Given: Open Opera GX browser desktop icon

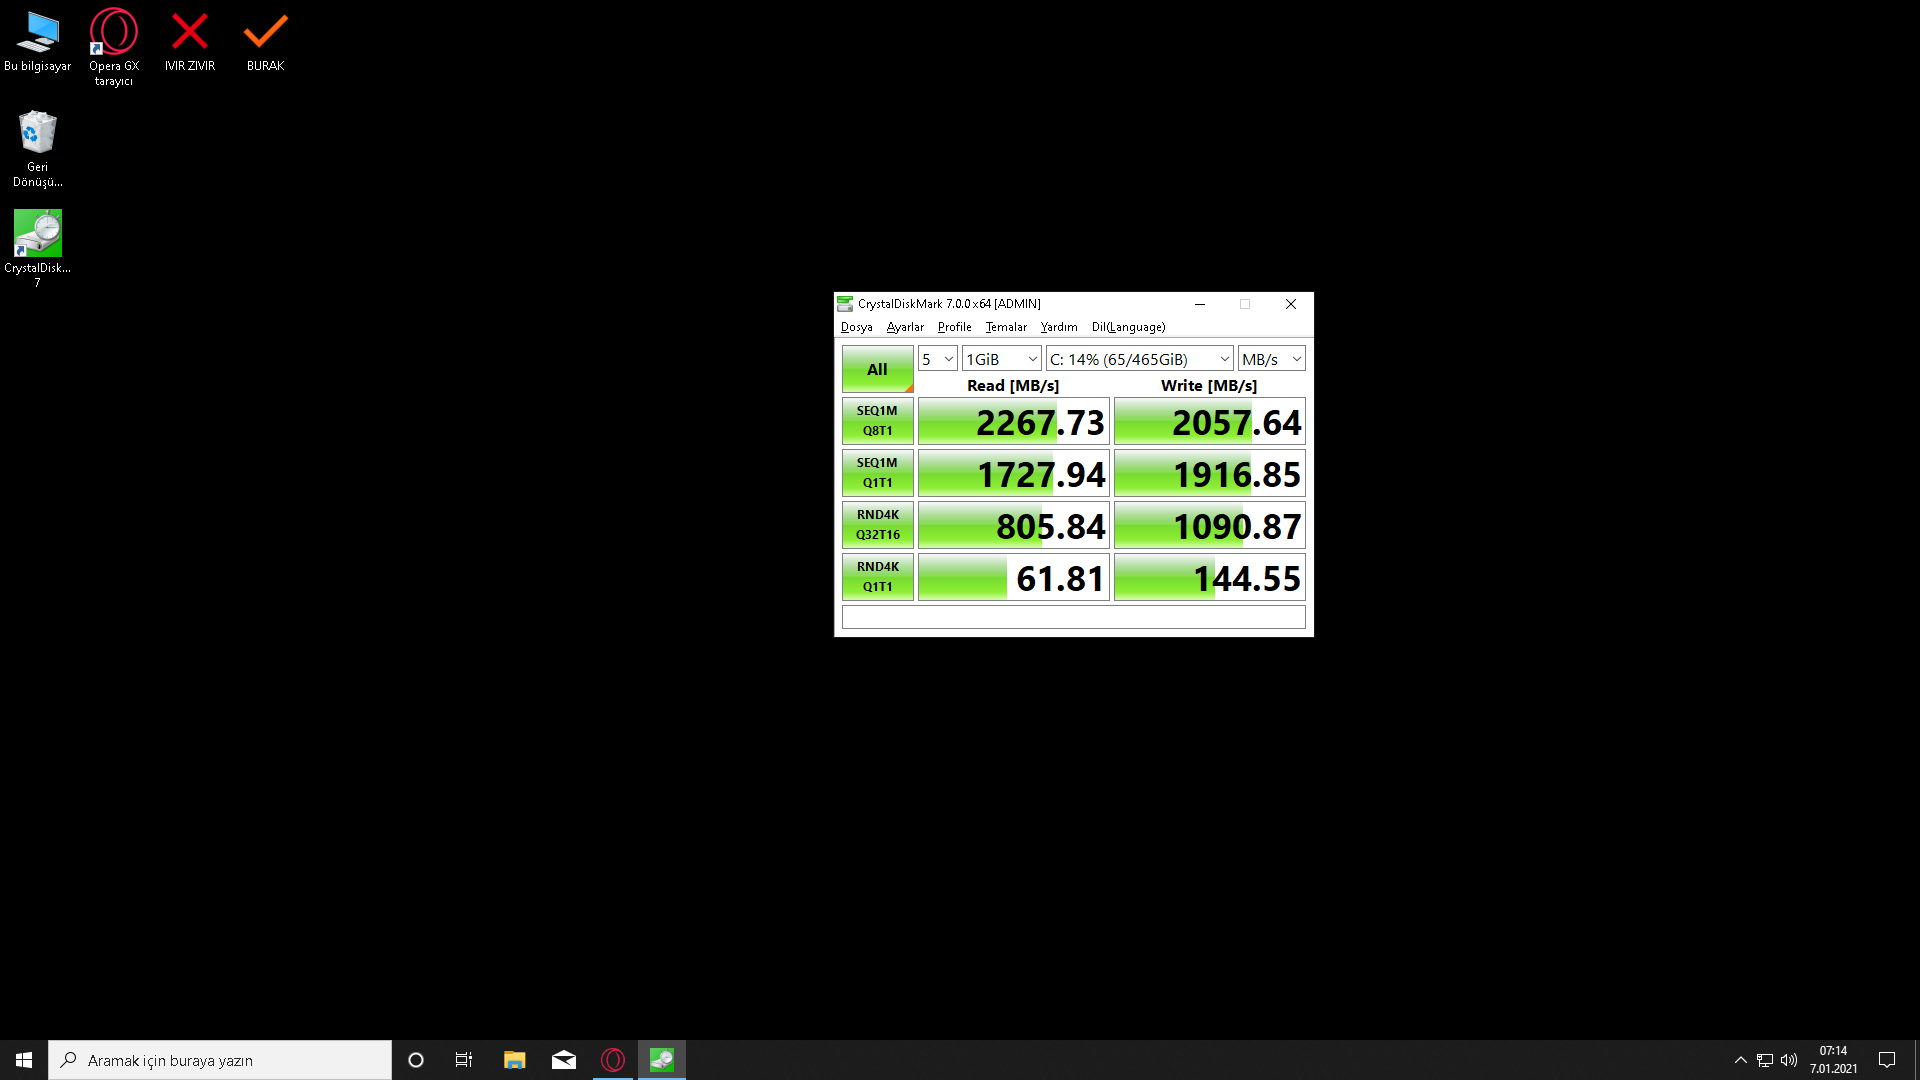Looking at the screenshot, I should click(x=113, y=32).
